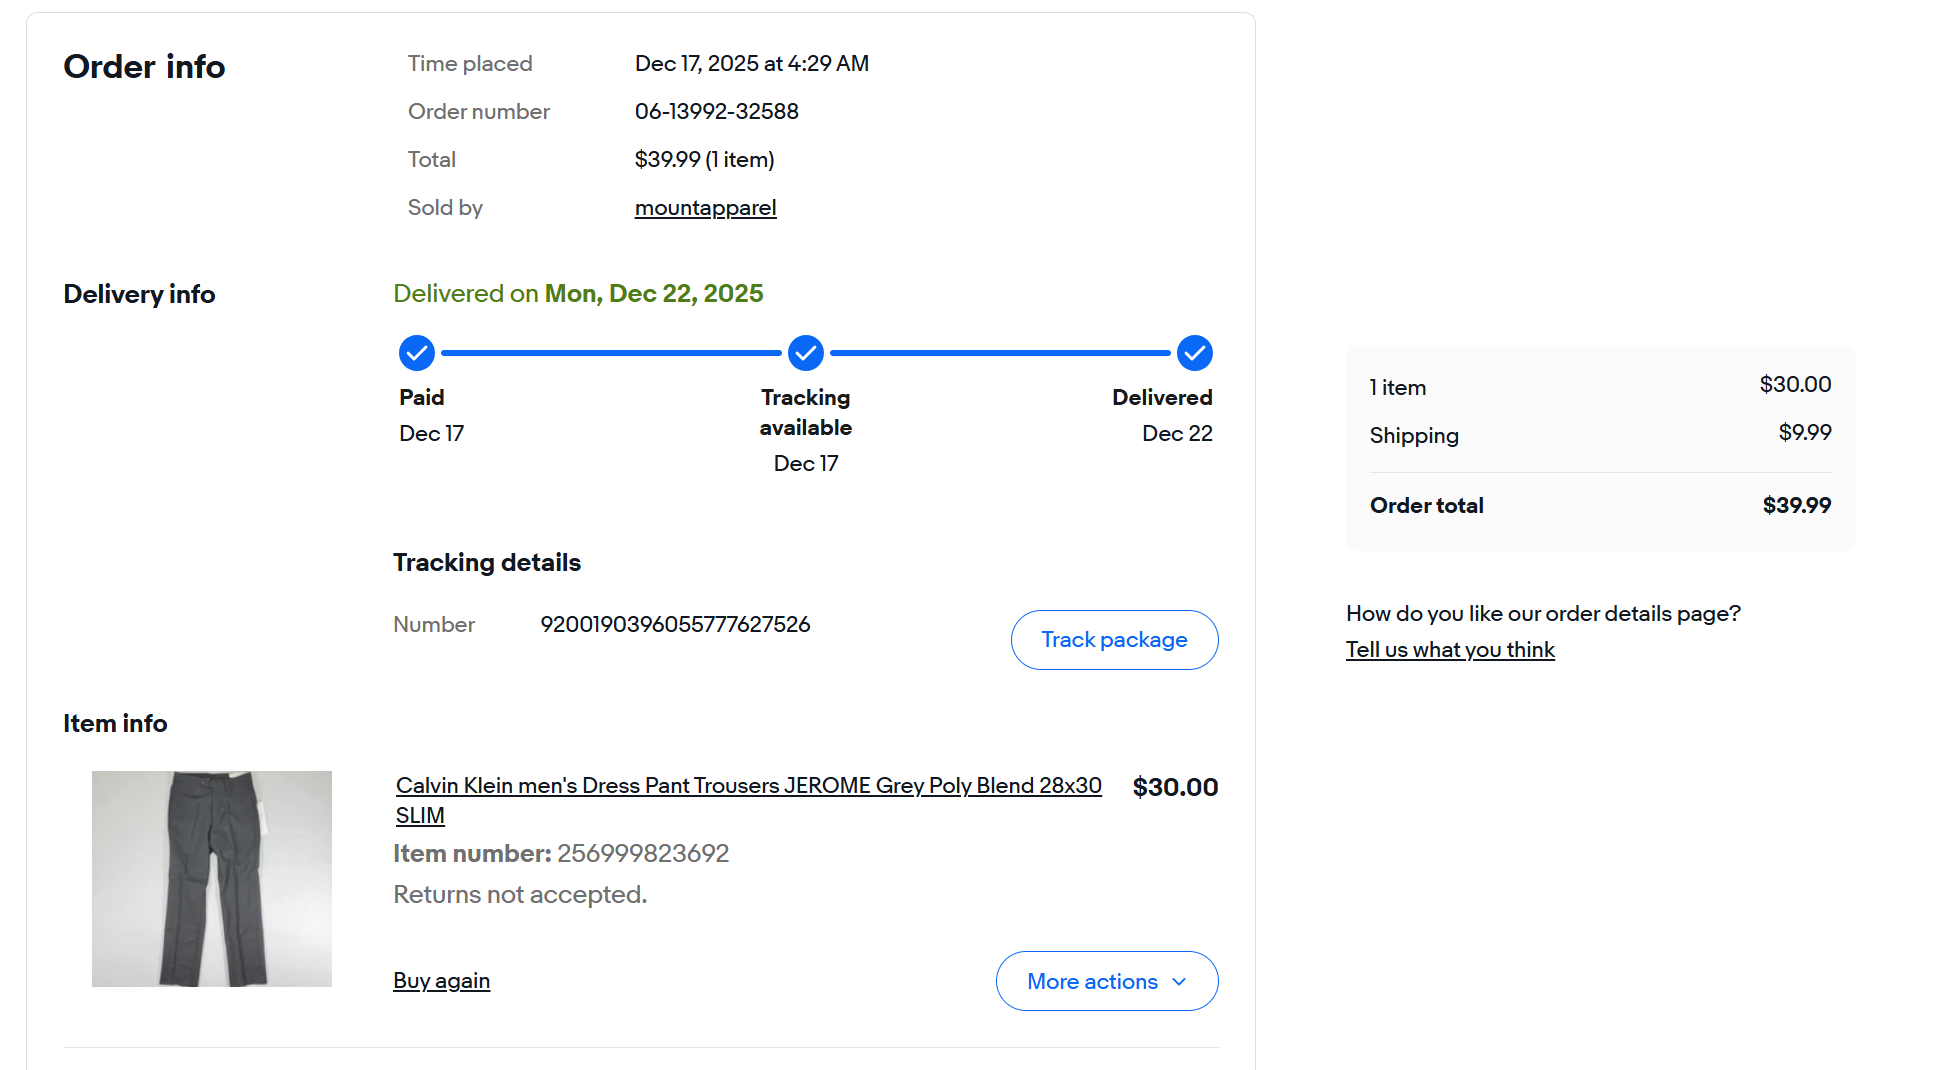The image size is (1947, 1070).
Task: Click the tracking number 9200190396055777627526
Action: click(x=675, y=625)
